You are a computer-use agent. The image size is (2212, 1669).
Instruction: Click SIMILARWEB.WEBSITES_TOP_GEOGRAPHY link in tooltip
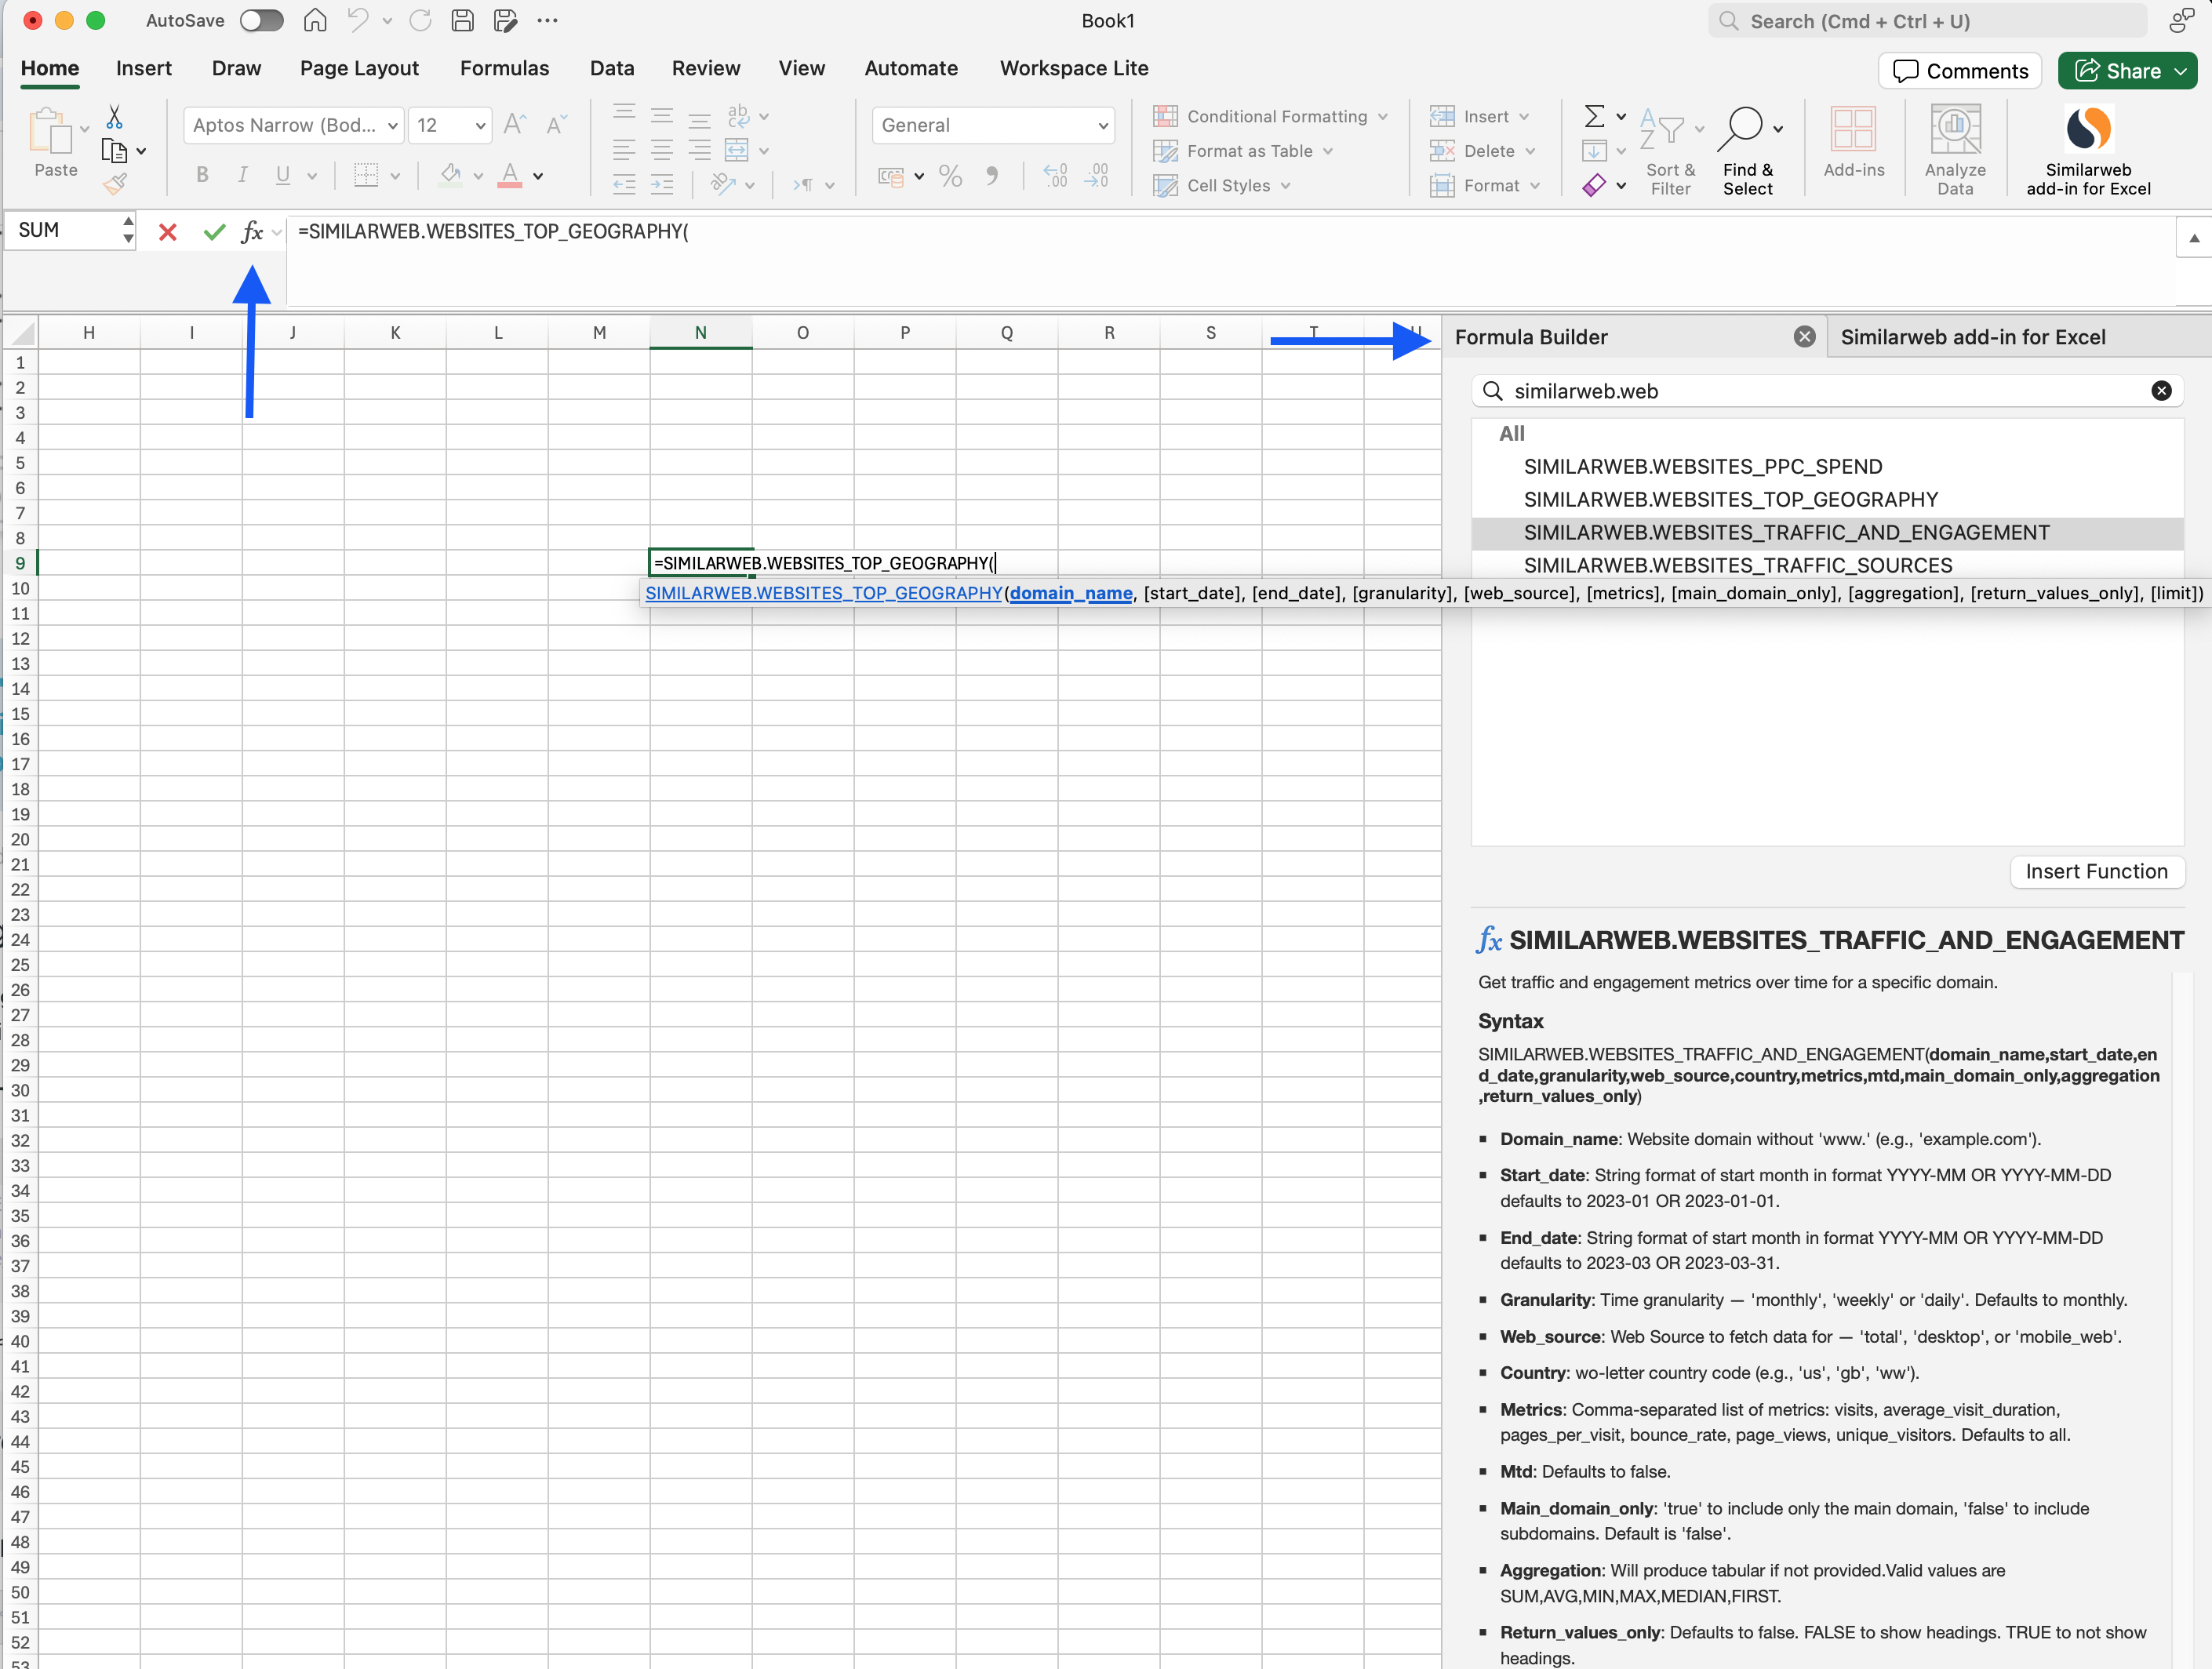tap(824, 593)
